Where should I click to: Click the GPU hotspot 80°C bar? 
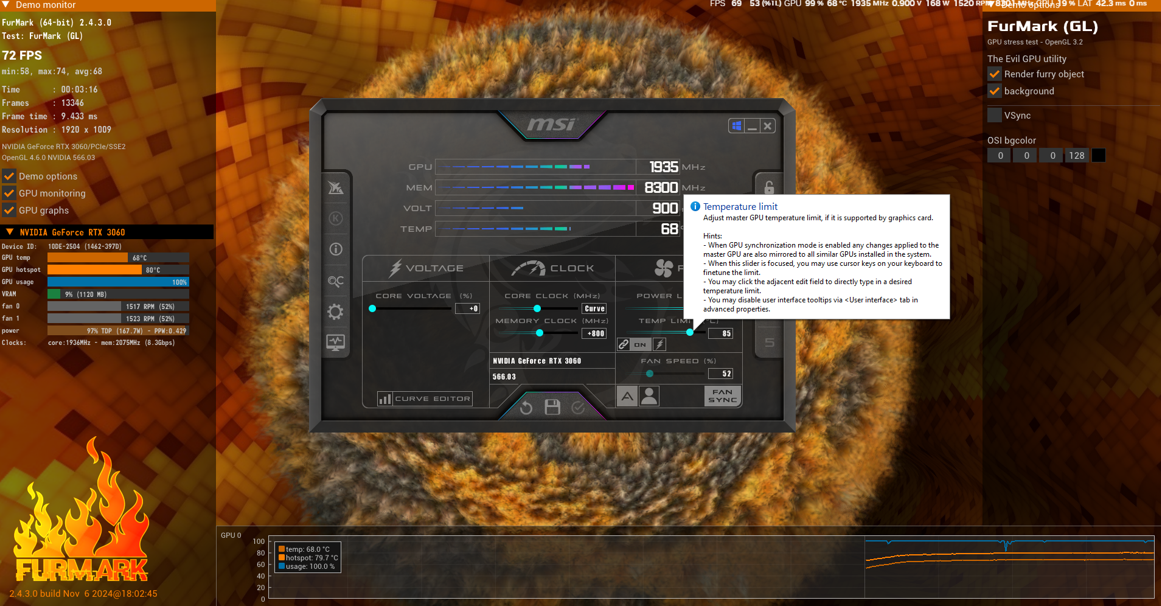(x=118, y=270)
